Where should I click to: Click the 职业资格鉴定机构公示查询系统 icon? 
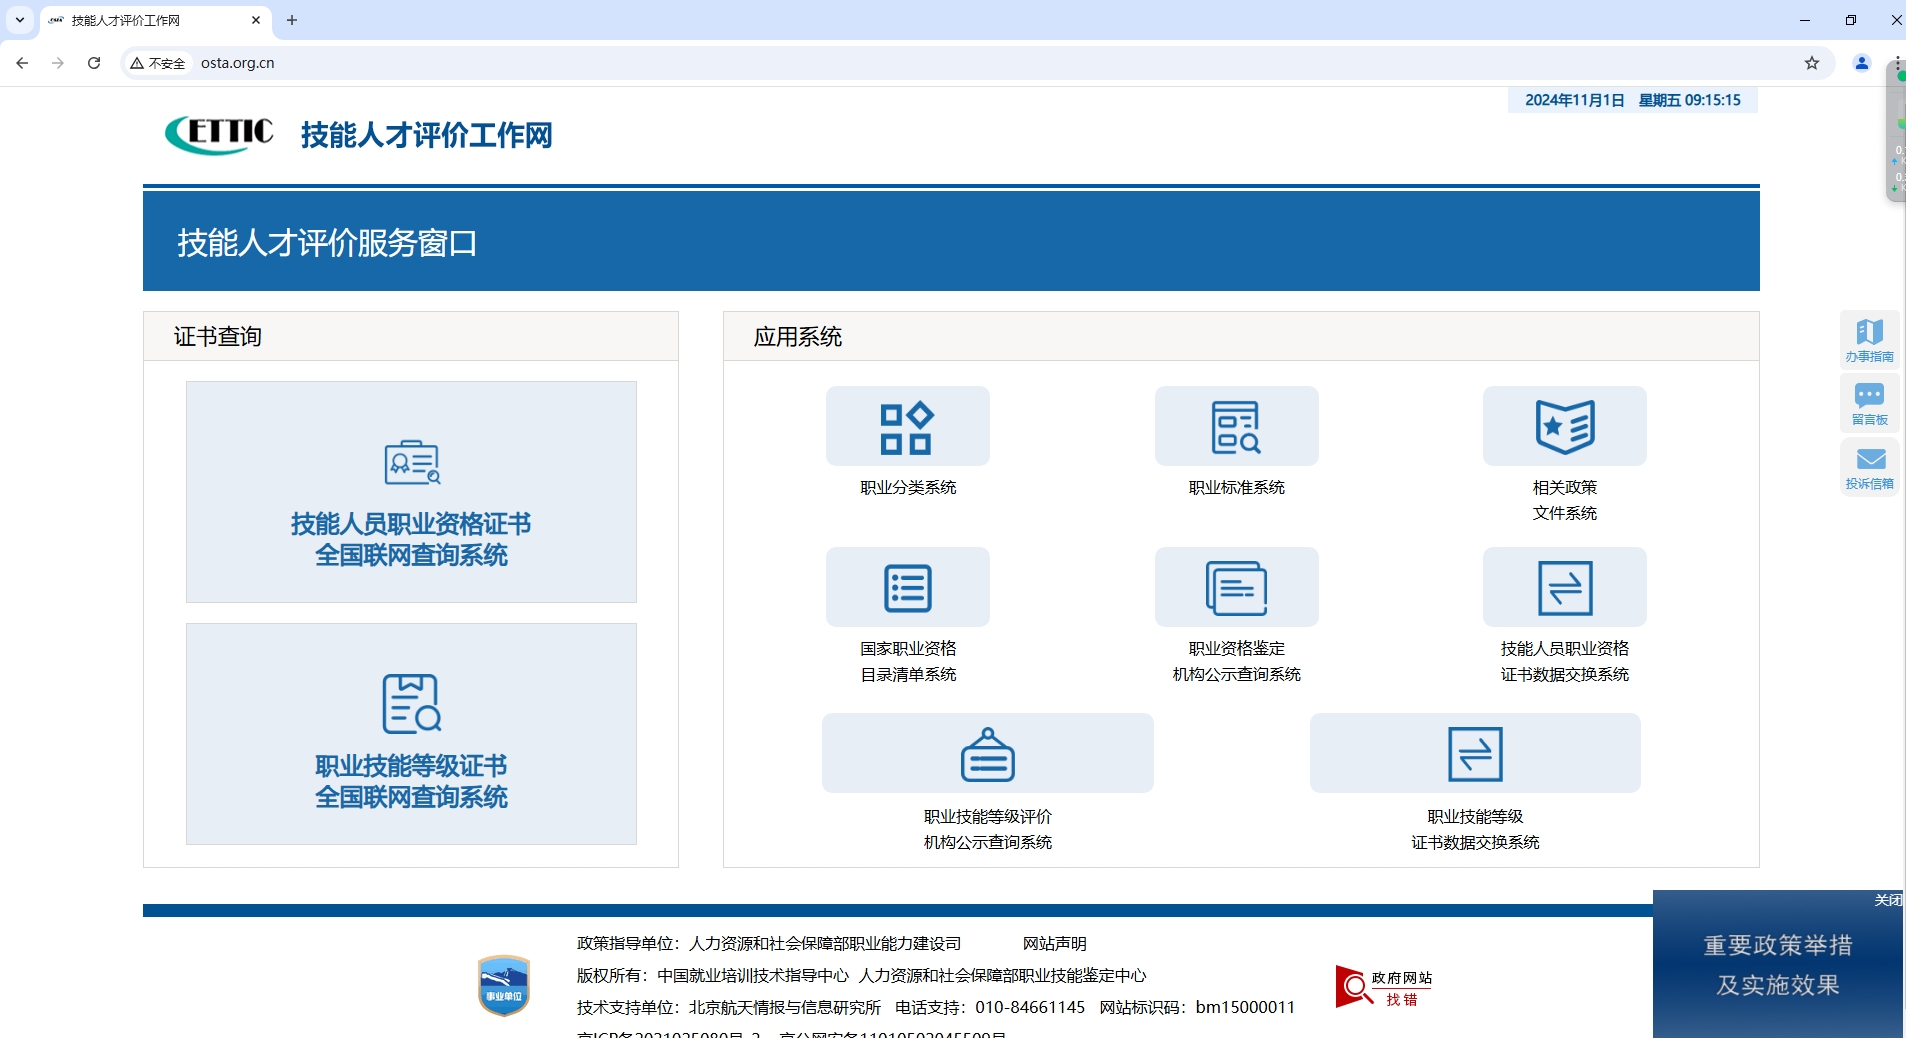click(1236, 588)
